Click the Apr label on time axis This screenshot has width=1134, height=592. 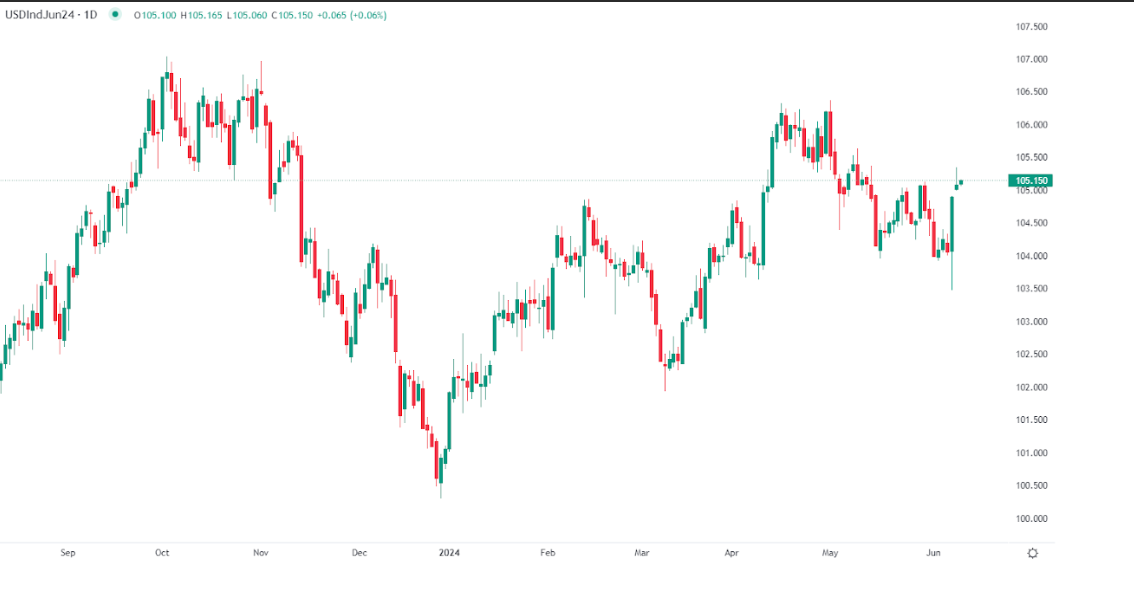click(x=732, y=552)
